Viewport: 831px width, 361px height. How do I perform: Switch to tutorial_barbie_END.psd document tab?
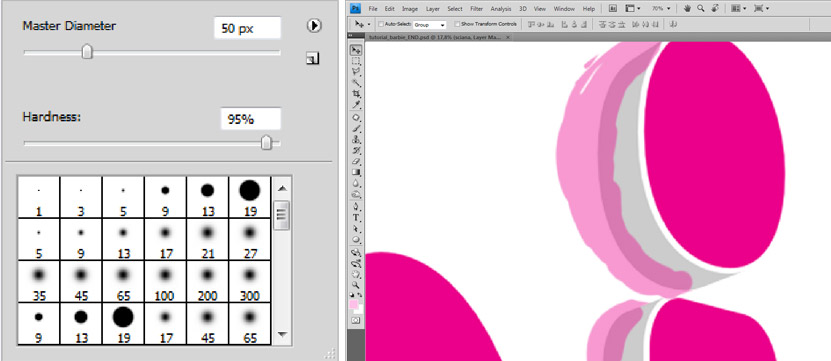(x=435, y=38)
